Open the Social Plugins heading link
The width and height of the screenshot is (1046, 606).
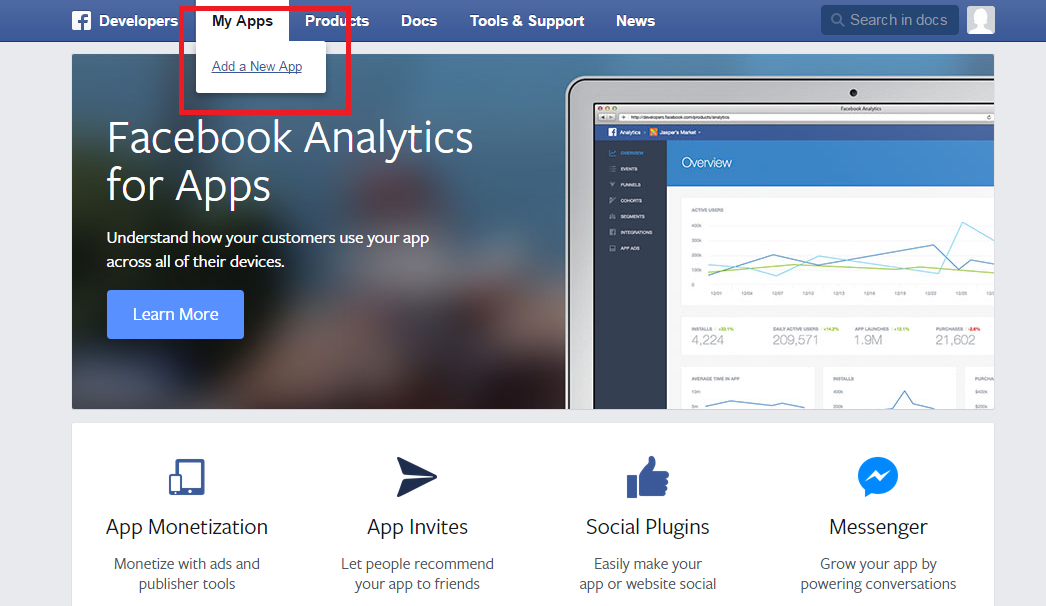coord(647,527)
